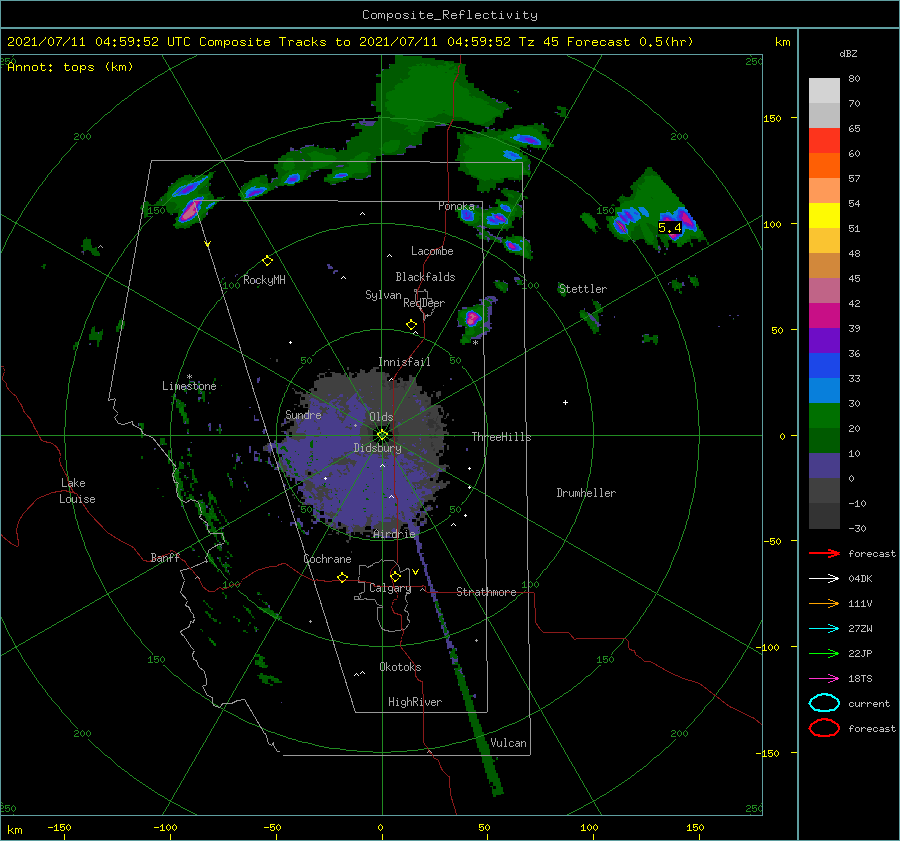
Task: Click the yellow diamond marker above Calgary
Action: 395,576
